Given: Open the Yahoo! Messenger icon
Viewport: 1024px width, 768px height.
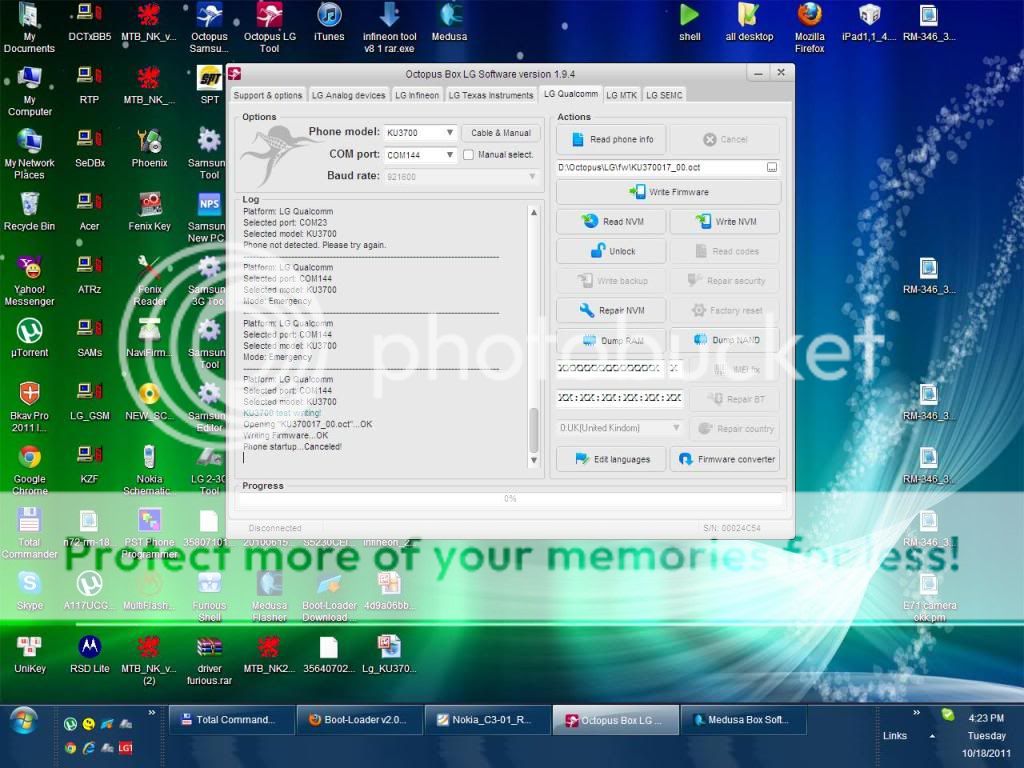Looking at the screenshot, I should (x=29, y=281).
